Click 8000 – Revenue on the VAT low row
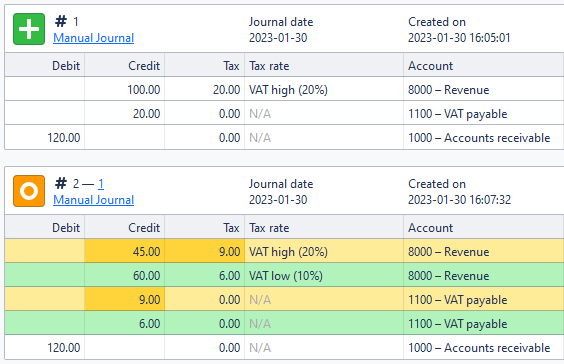Viewport: 564px width, 364px height. (449, 276)
